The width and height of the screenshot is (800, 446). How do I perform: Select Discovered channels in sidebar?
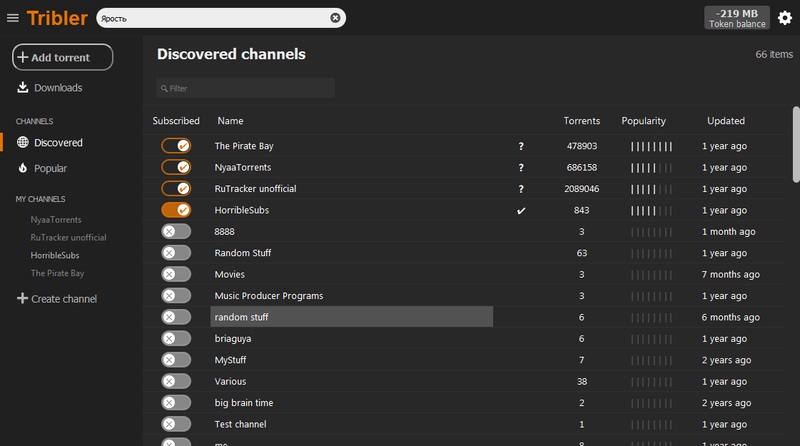[58, 143]
